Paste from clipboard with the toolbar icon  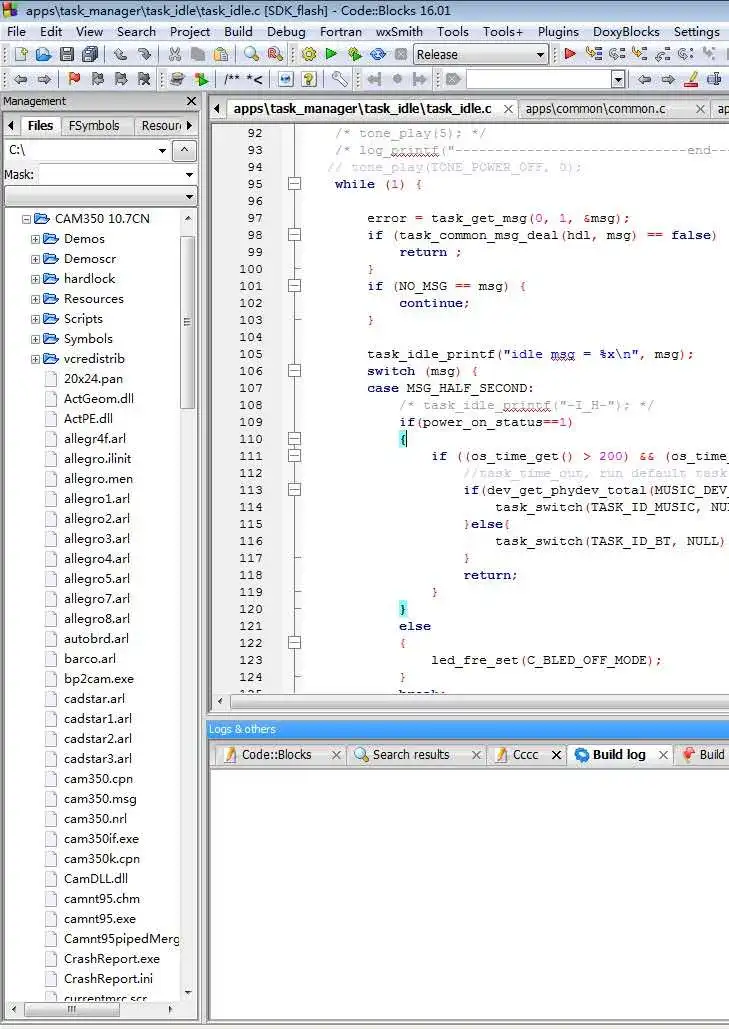[x=222, y=54]
